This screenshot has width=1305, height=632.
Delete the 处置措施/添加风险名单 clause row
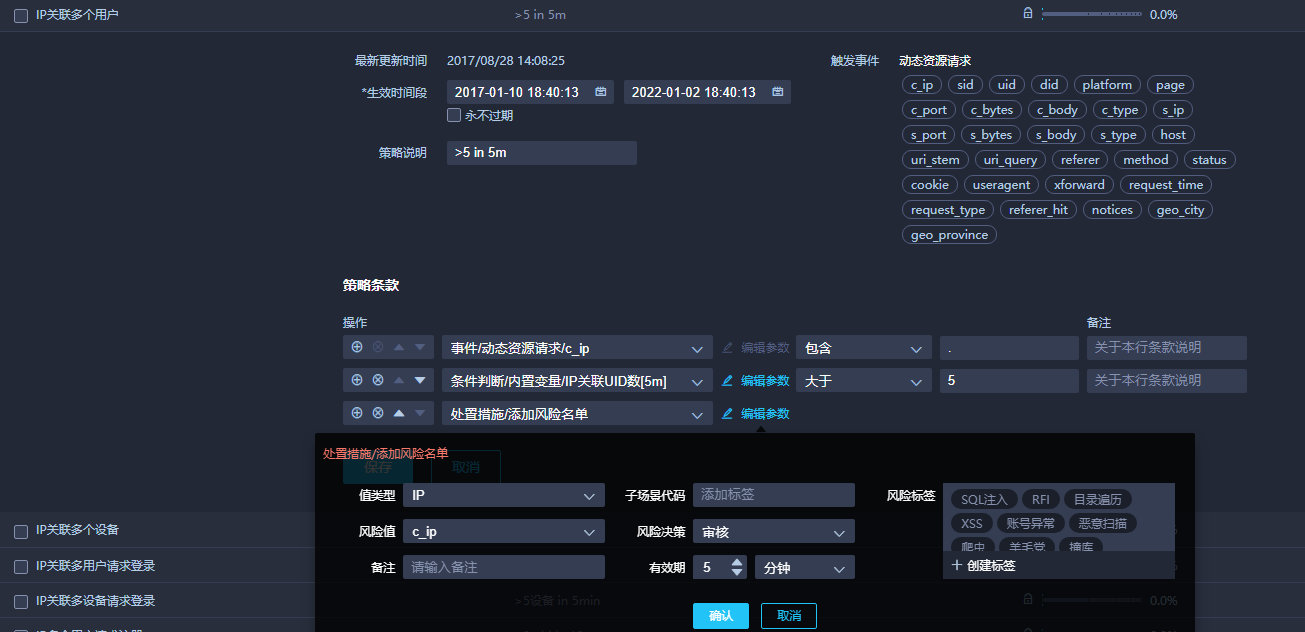378,413
